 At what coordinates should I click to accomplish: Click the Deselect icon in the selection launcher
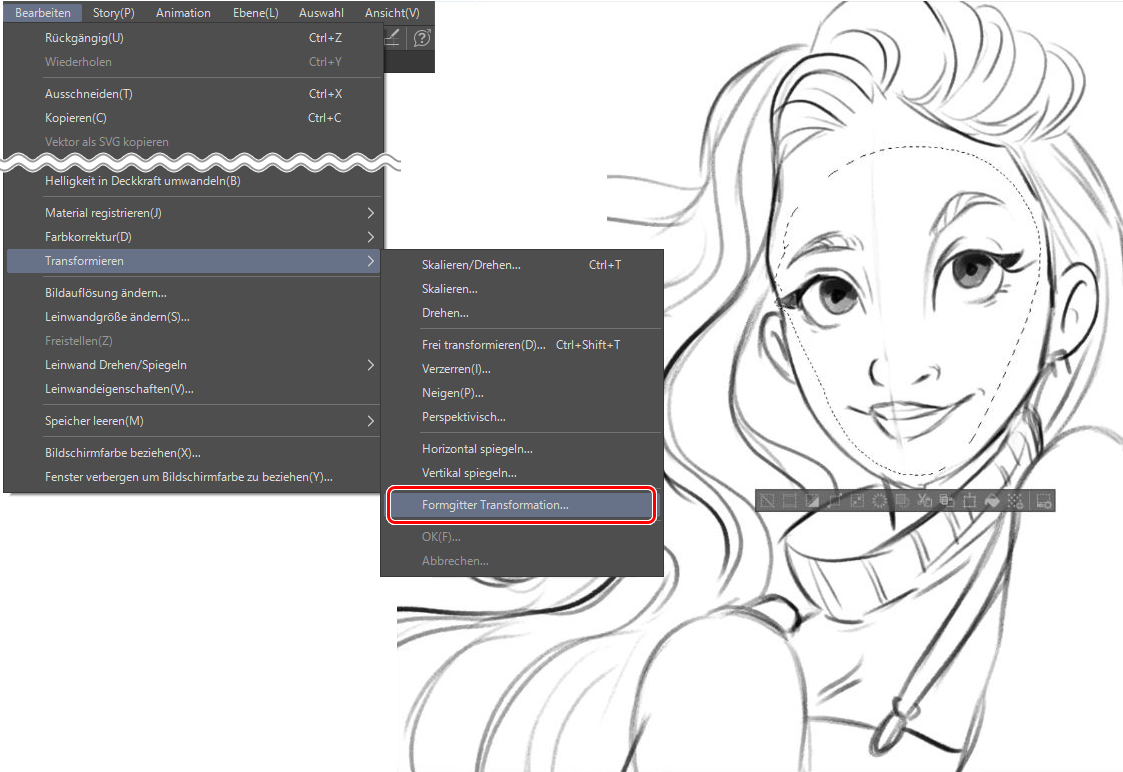coord(768,501)
